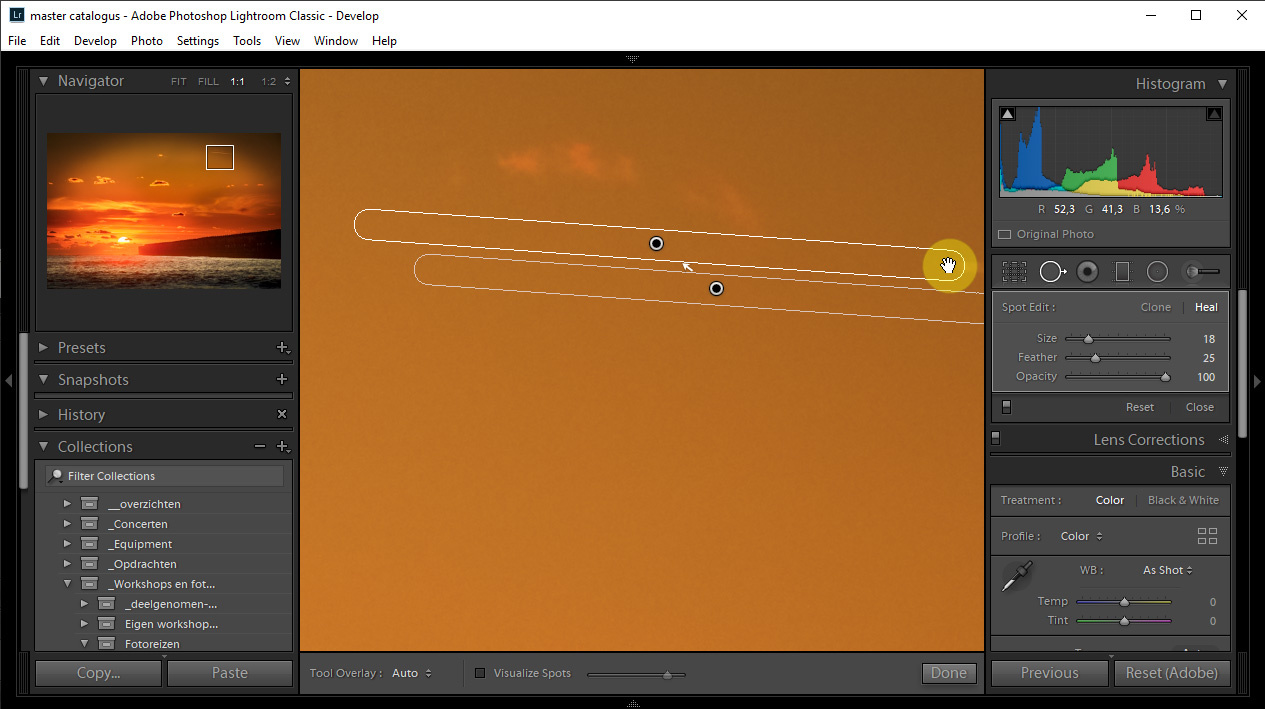Clear History with the X icon
The height and width of the screenshot is (709, 1265).
[x=282, y=414]
